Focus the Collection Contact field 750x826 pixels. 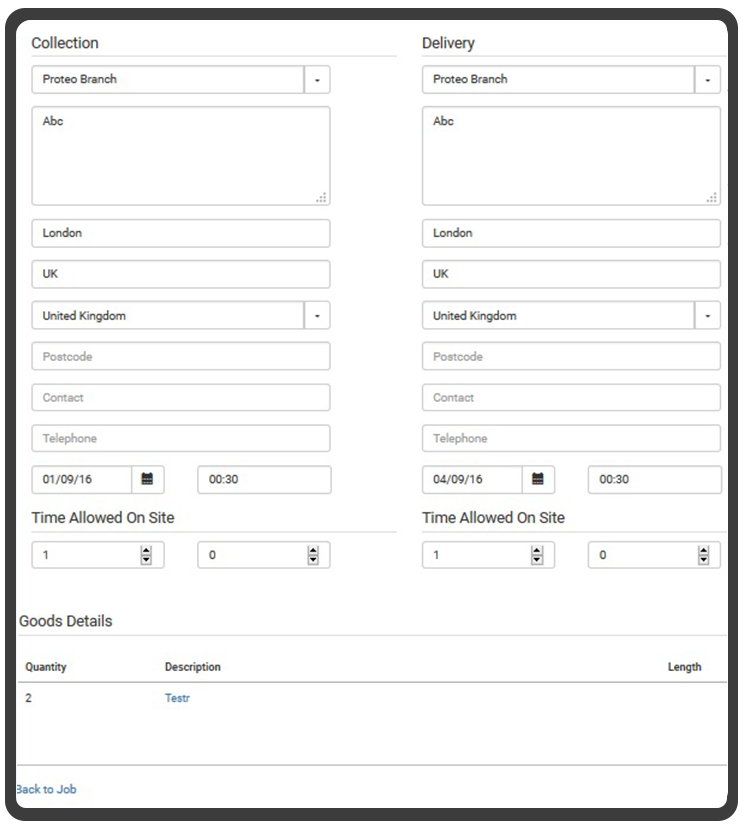click(x=181, y=397)
